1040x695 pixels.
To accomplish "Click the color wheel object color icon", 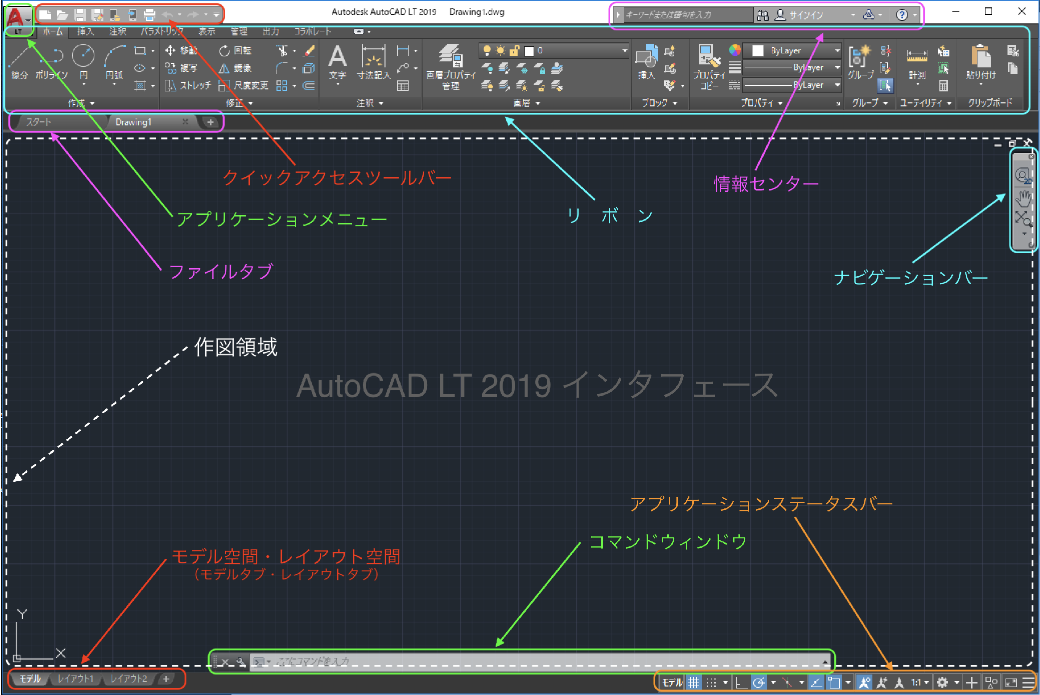I will tap(735, 50).
